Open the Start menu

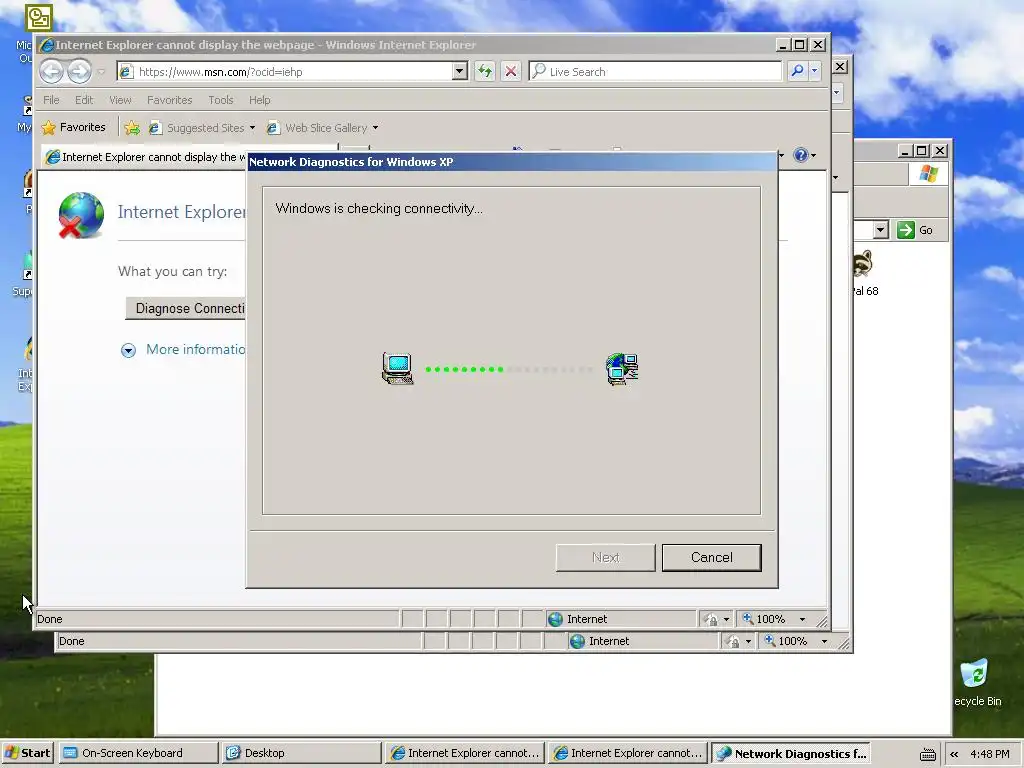27,753
